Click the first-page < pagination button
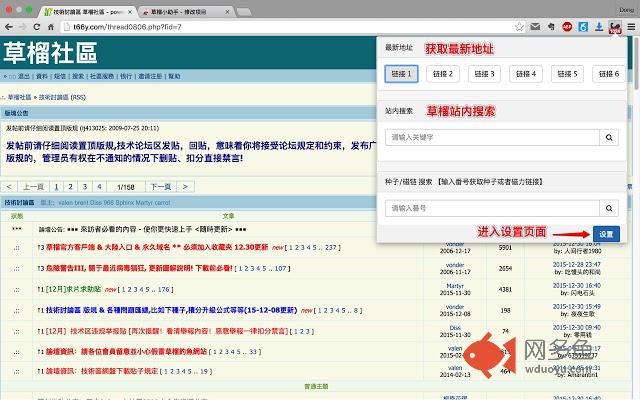 (x=9, y=187)
